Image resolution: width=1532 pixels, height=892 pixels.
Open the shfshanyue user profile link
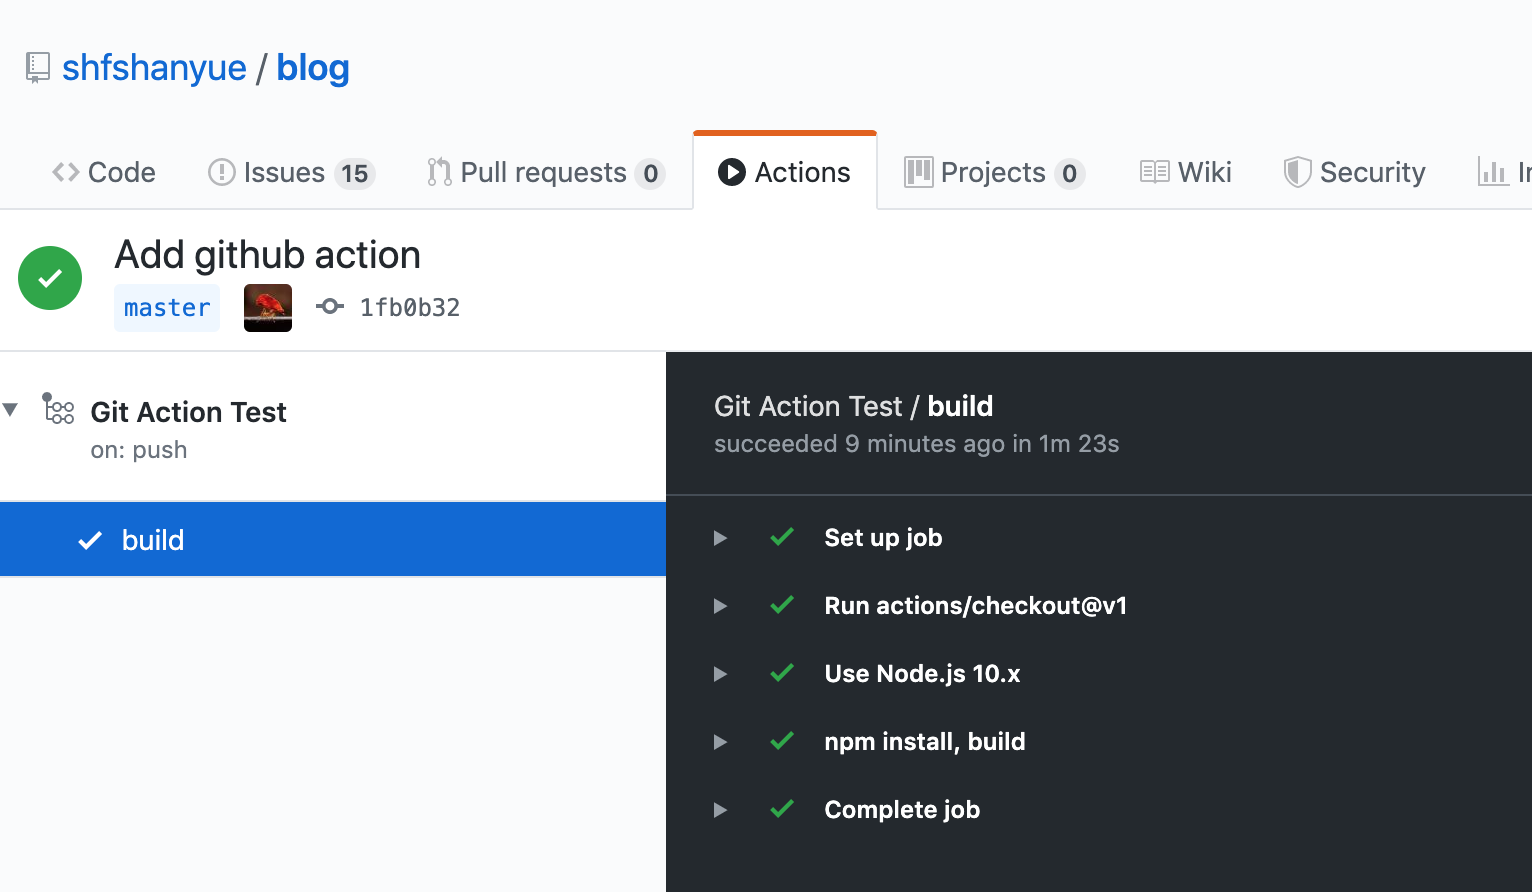point(154,68)
